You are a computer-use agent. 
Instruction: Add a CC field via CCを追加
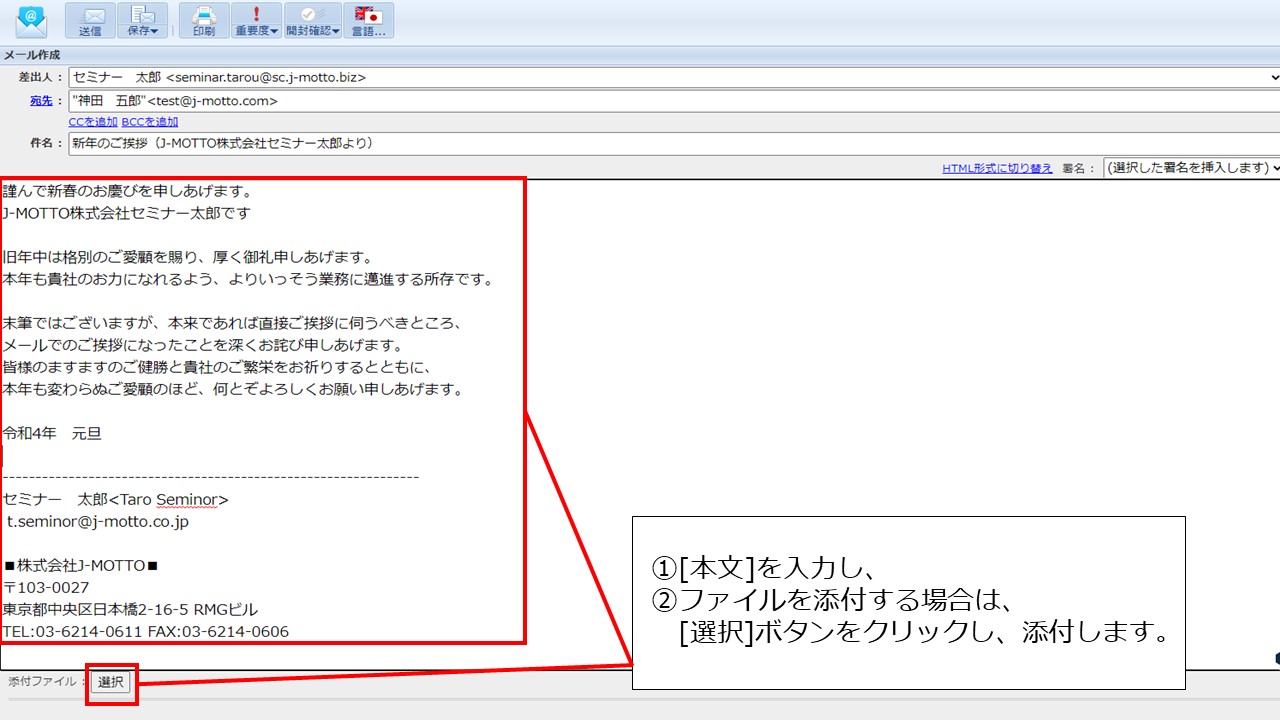click(x=93, y=122)
